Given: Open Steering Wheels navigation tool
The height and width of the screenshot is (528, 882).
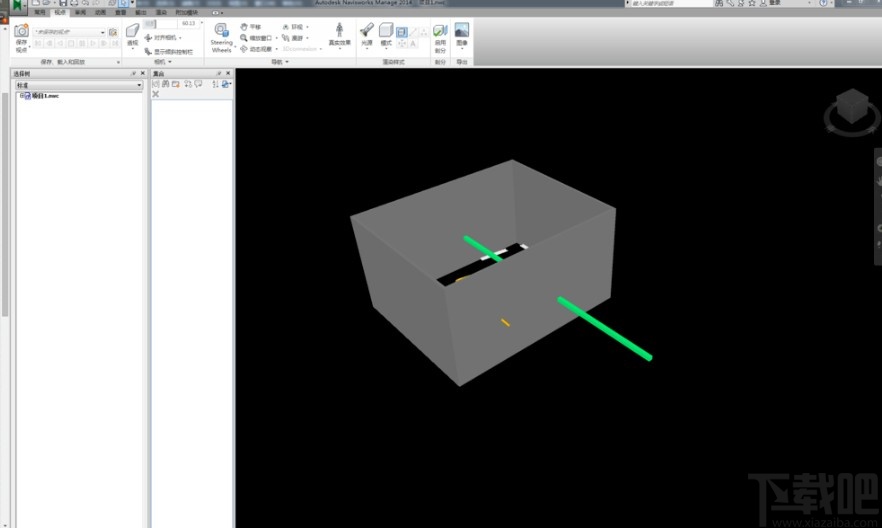Looking at the screenshot, I should (x=221, y=36).
